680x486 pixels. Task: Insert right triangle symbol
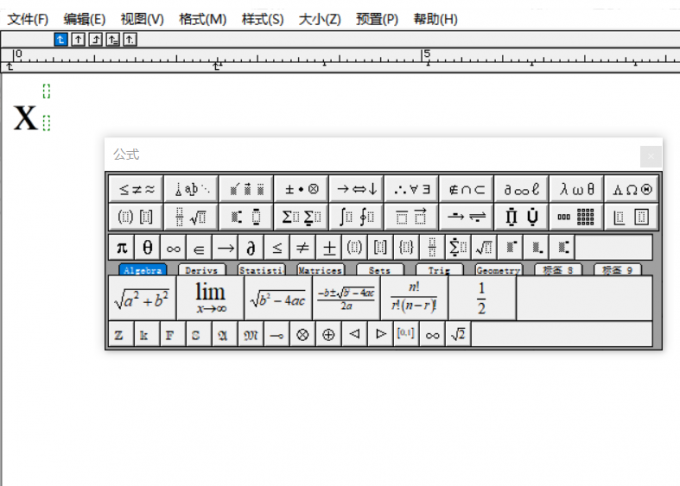tap(380, 334)
